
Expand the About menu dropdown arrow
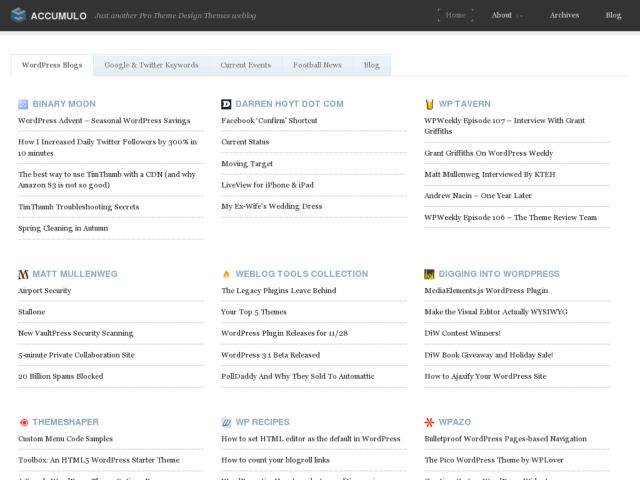pos(520,16)
